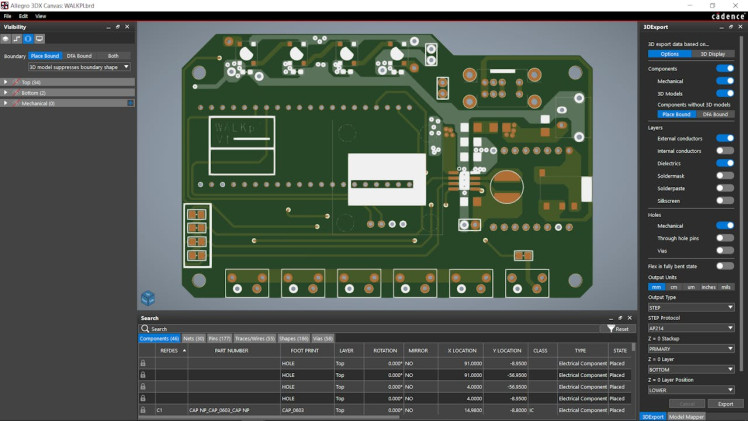Click the blue 3D view cube
Viewport: 748px width, 421px height.
147,297
